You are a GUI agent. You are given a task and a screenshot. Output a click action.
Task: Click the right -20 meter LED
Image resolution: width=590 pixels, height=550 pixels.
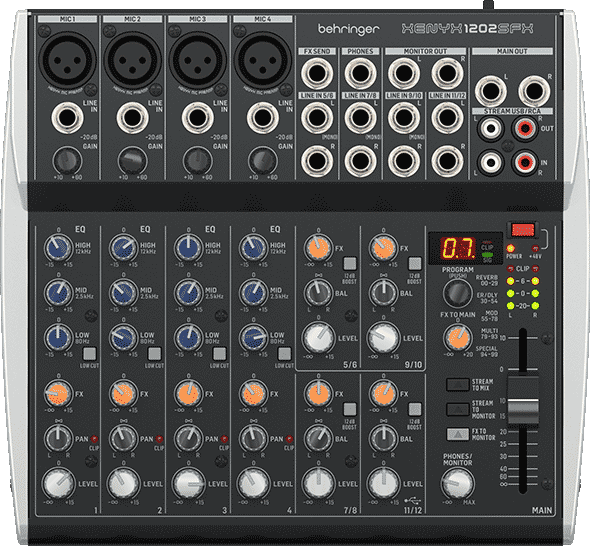(535, 306)
